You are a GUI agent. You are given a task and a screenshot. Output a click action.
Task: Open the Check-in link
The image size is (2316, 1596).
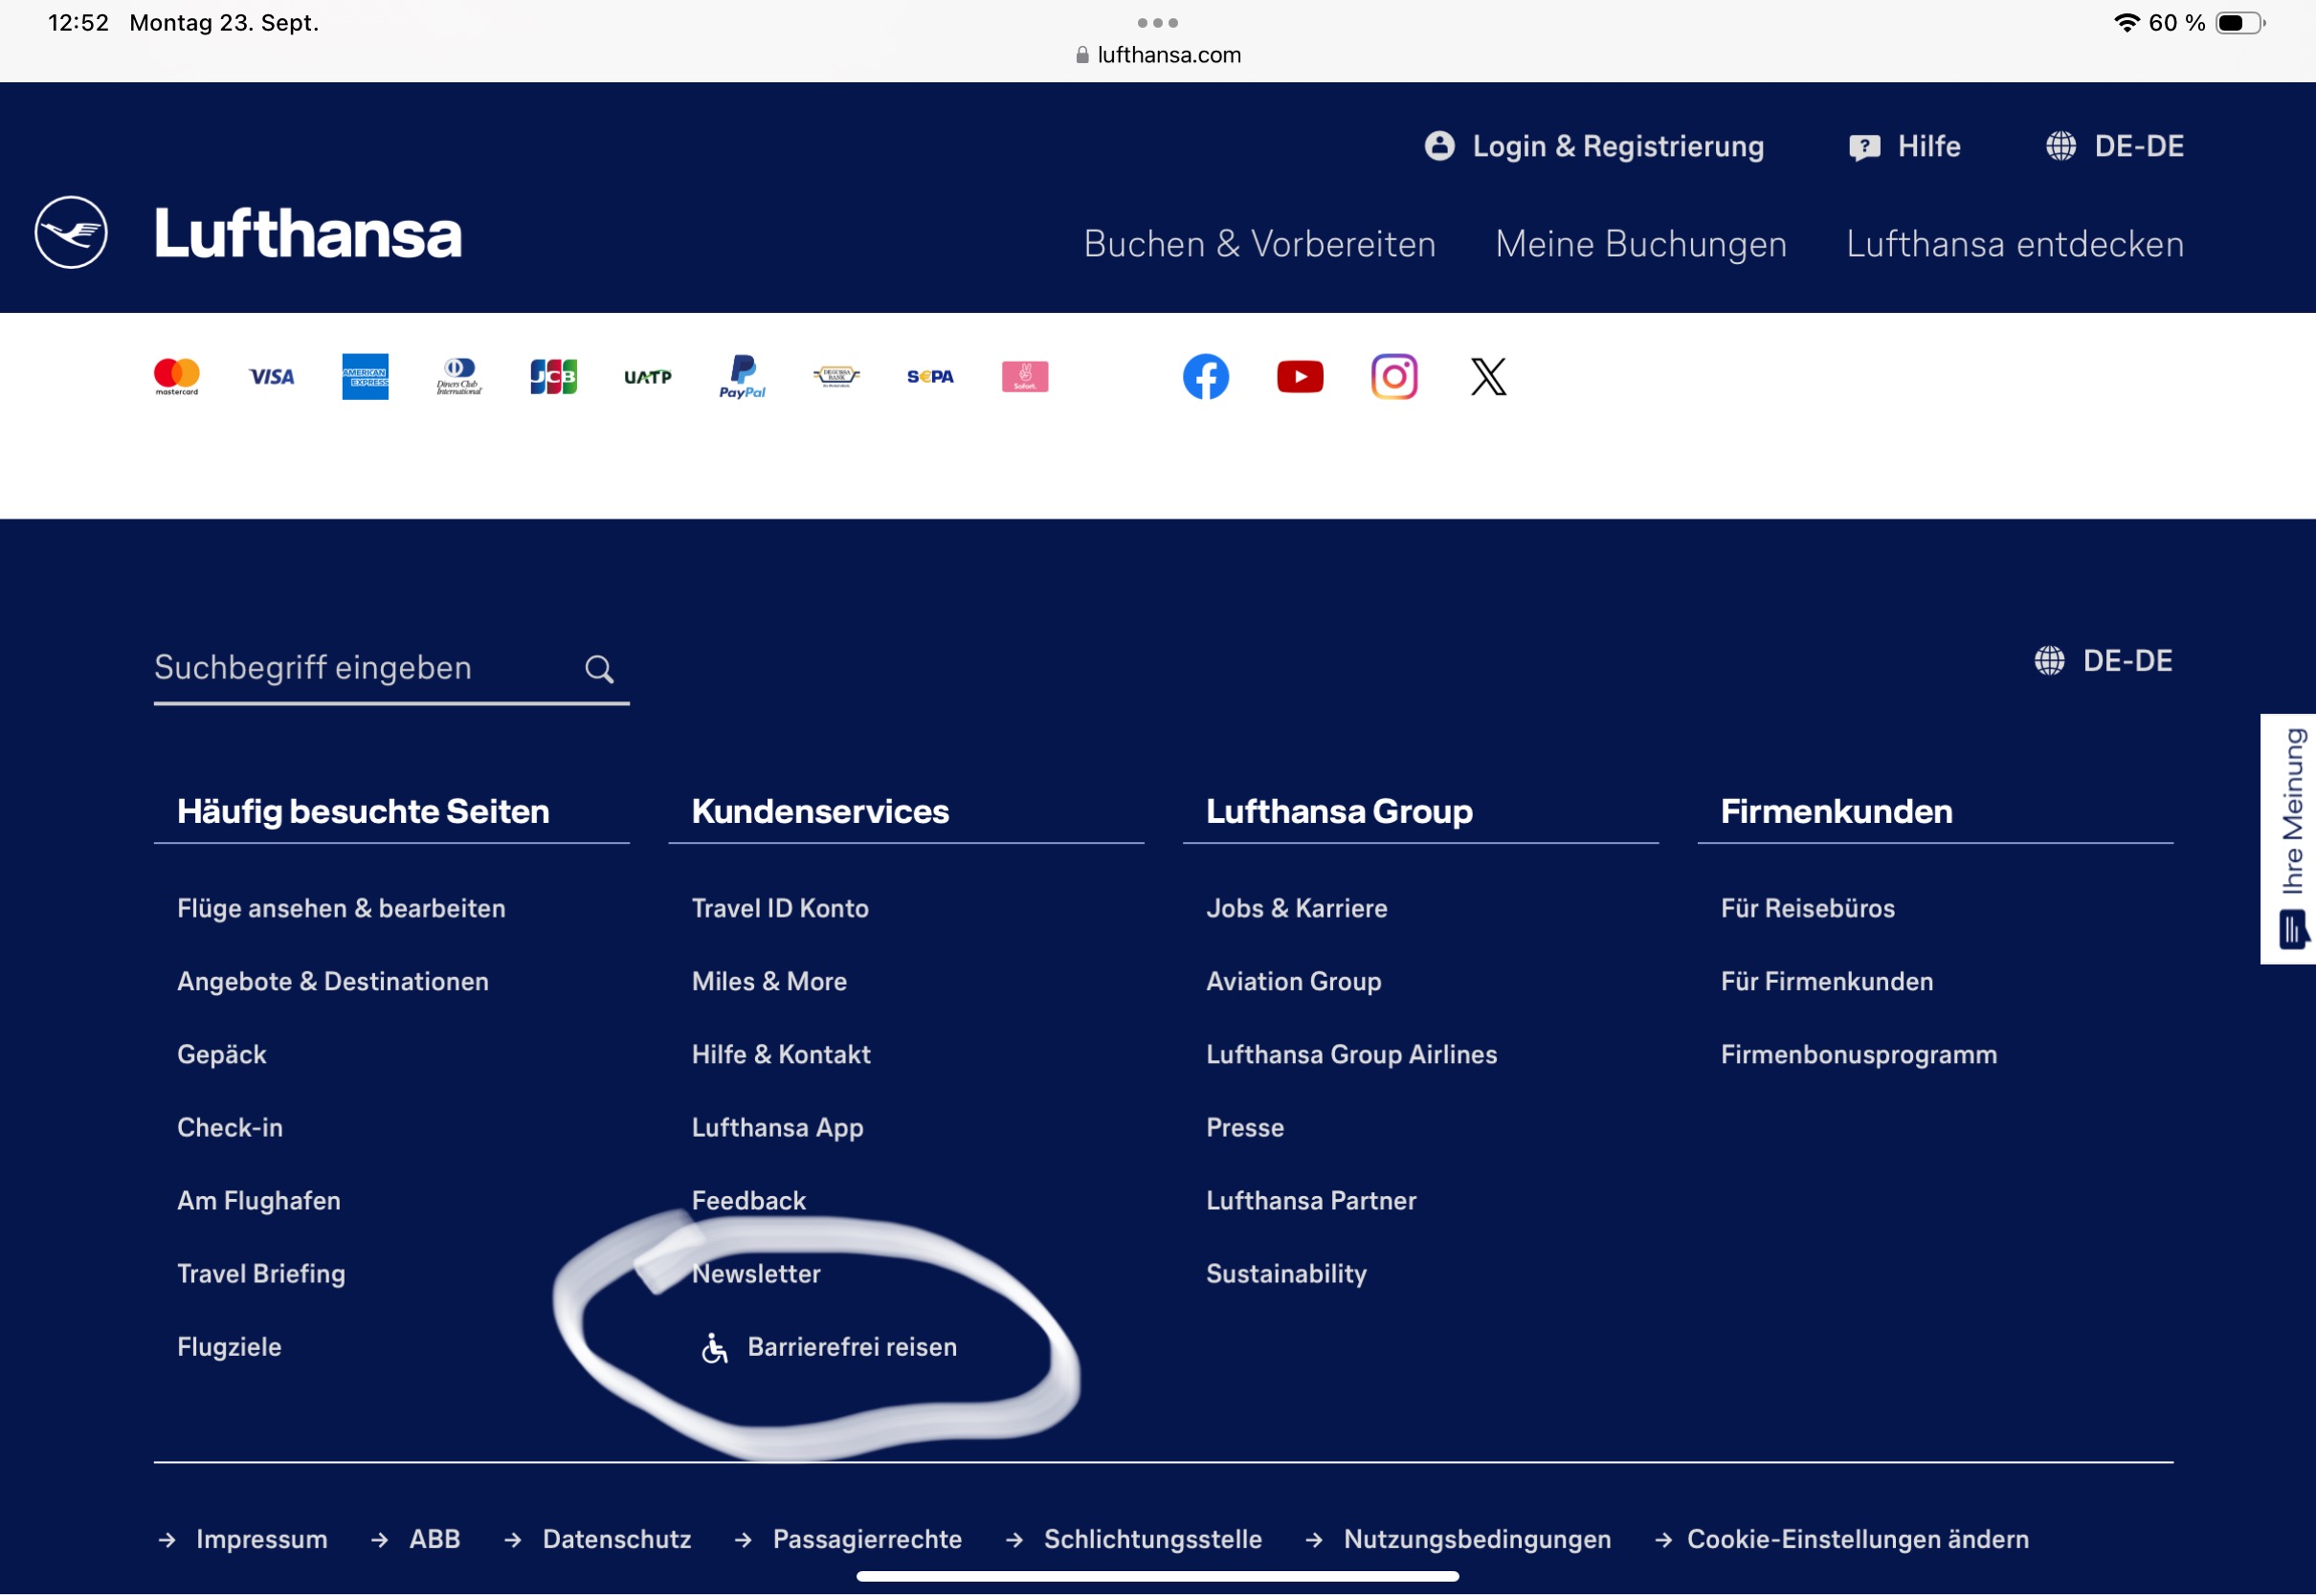coord(230,1127)
